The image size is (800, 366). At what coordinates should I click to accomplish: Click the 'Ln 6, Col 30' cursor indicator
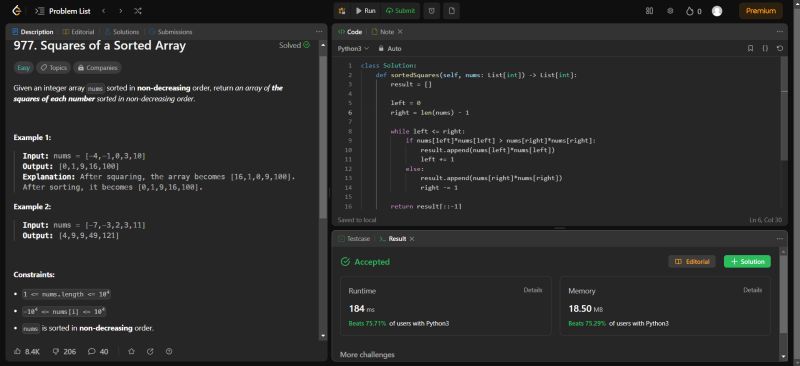tap(765, 220)
